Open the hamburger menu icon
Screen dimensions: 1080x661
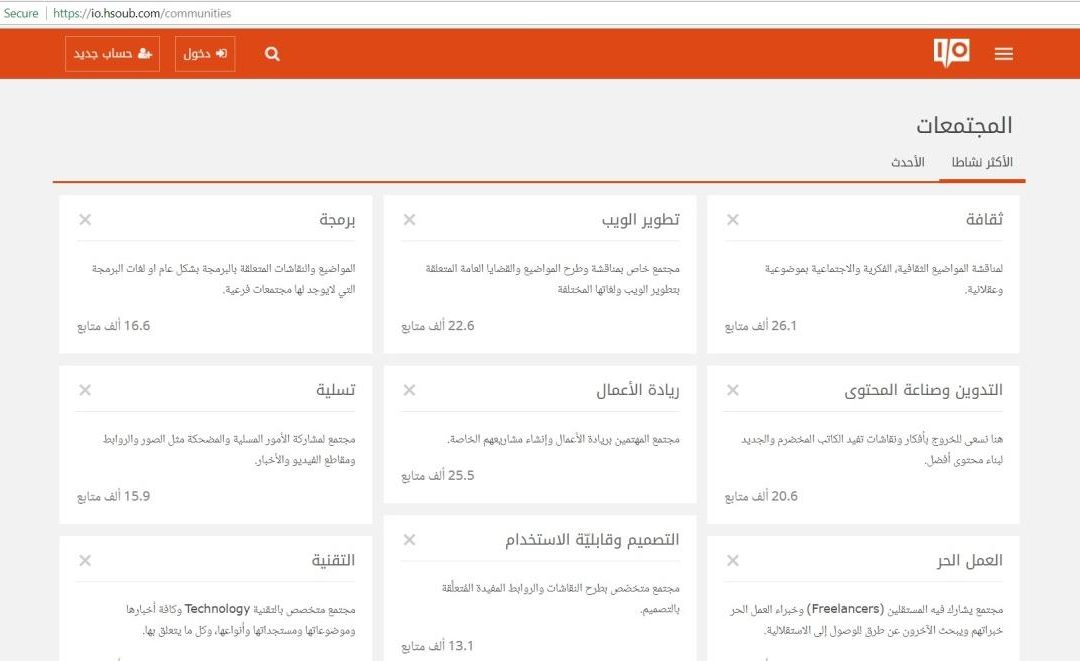click(x=1003, y=54)
